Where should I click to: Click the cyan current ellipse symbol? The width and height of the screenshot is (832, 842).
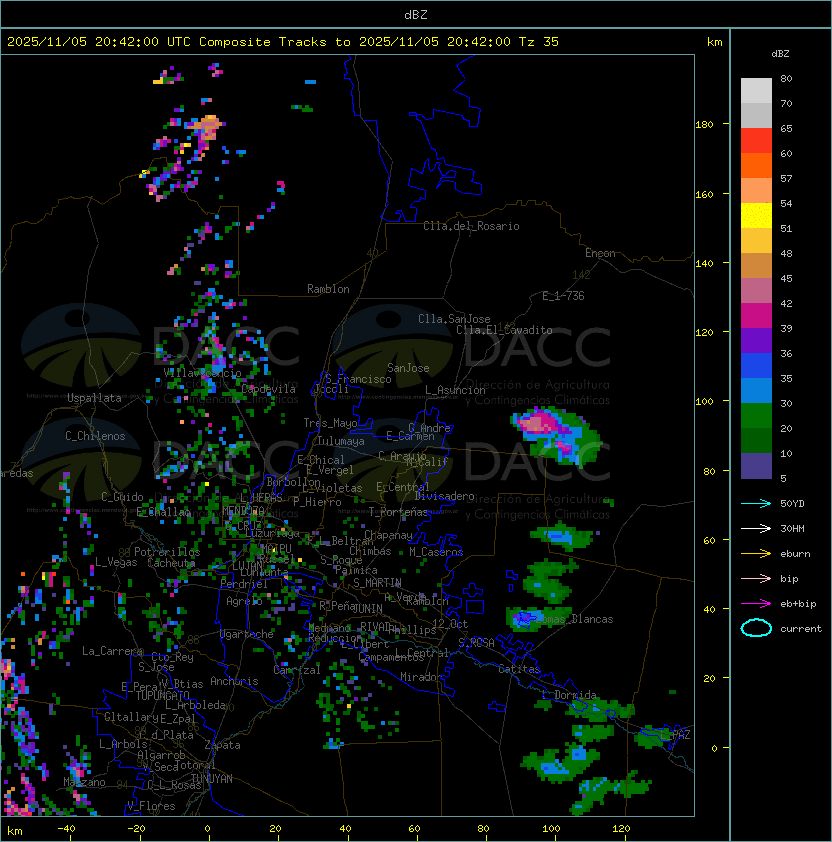pyautogui.click(x=756, y=628)
